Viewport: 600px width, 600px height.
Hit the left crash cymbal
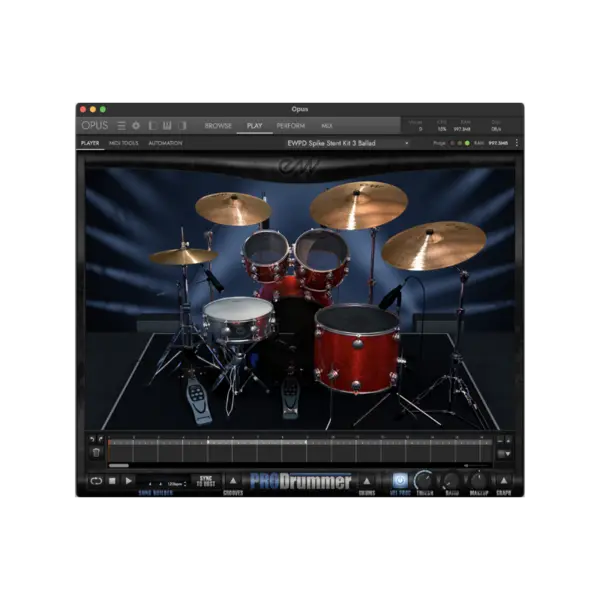tap(233, 209)
